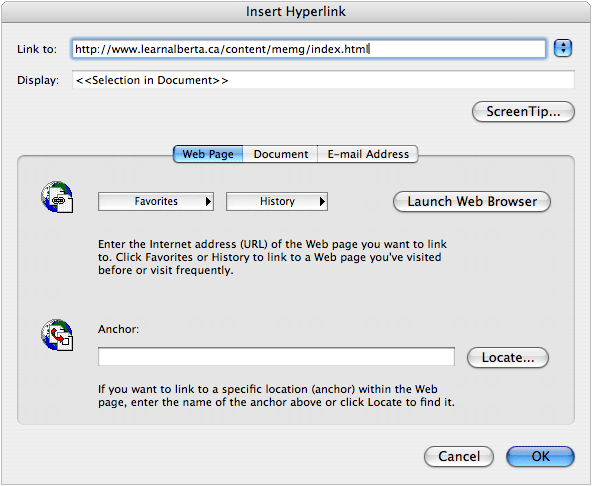Confirm the hyperlink with OK
This screenshot has height=486, width=592.
(x=540, y=456)
